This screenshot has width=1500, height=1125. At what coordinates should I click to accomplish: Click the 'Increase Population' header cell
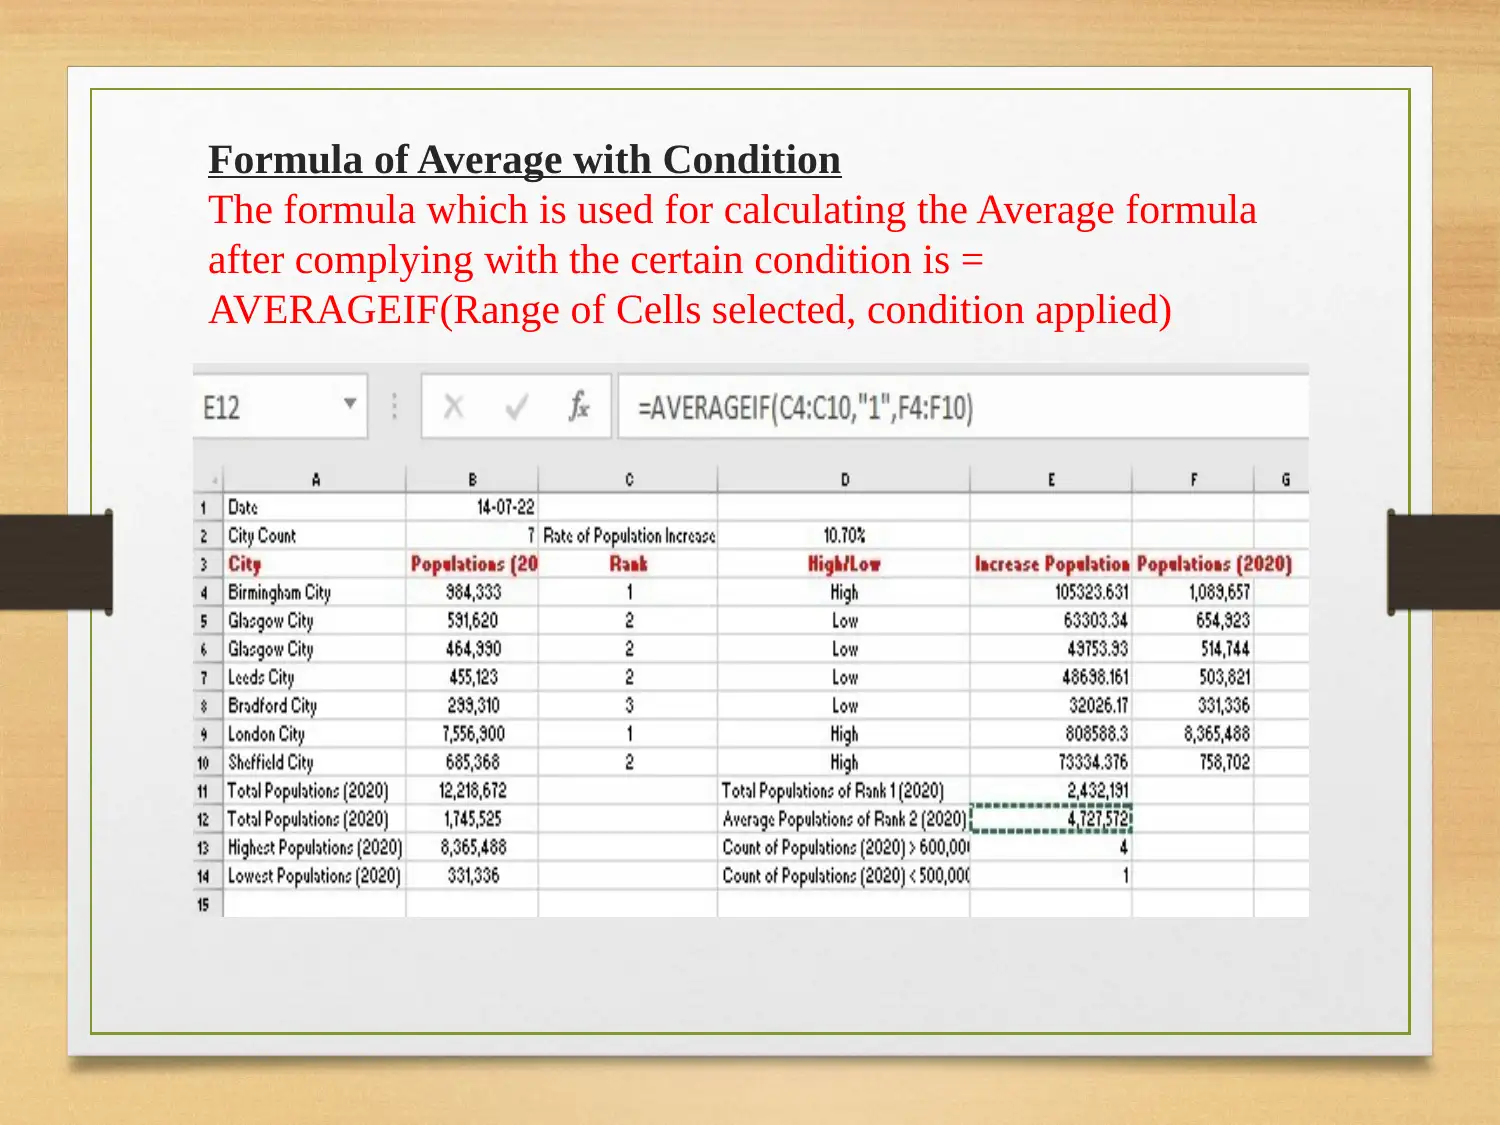coord(1051,564)
